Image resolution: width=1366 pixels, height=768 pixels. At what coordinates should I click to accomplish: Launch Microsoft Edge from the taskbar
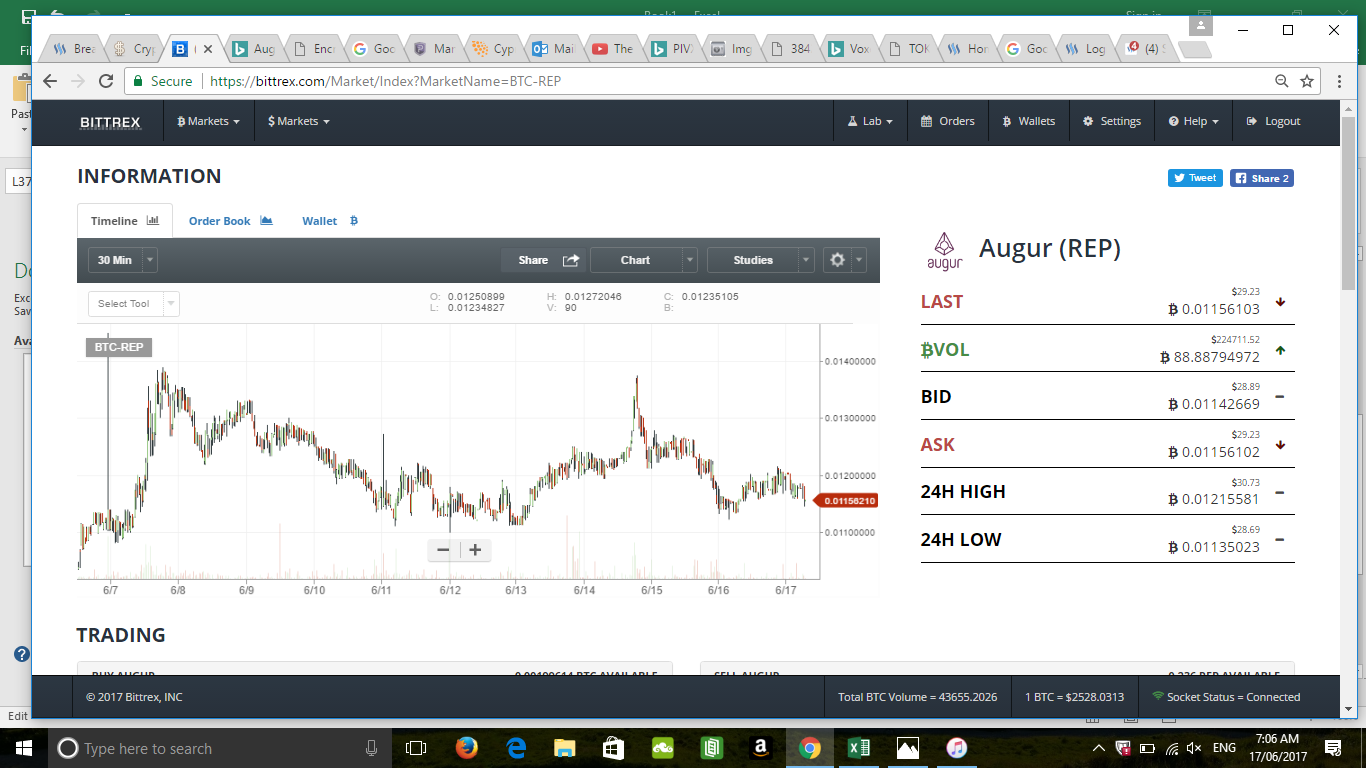[x=516, y=748]
